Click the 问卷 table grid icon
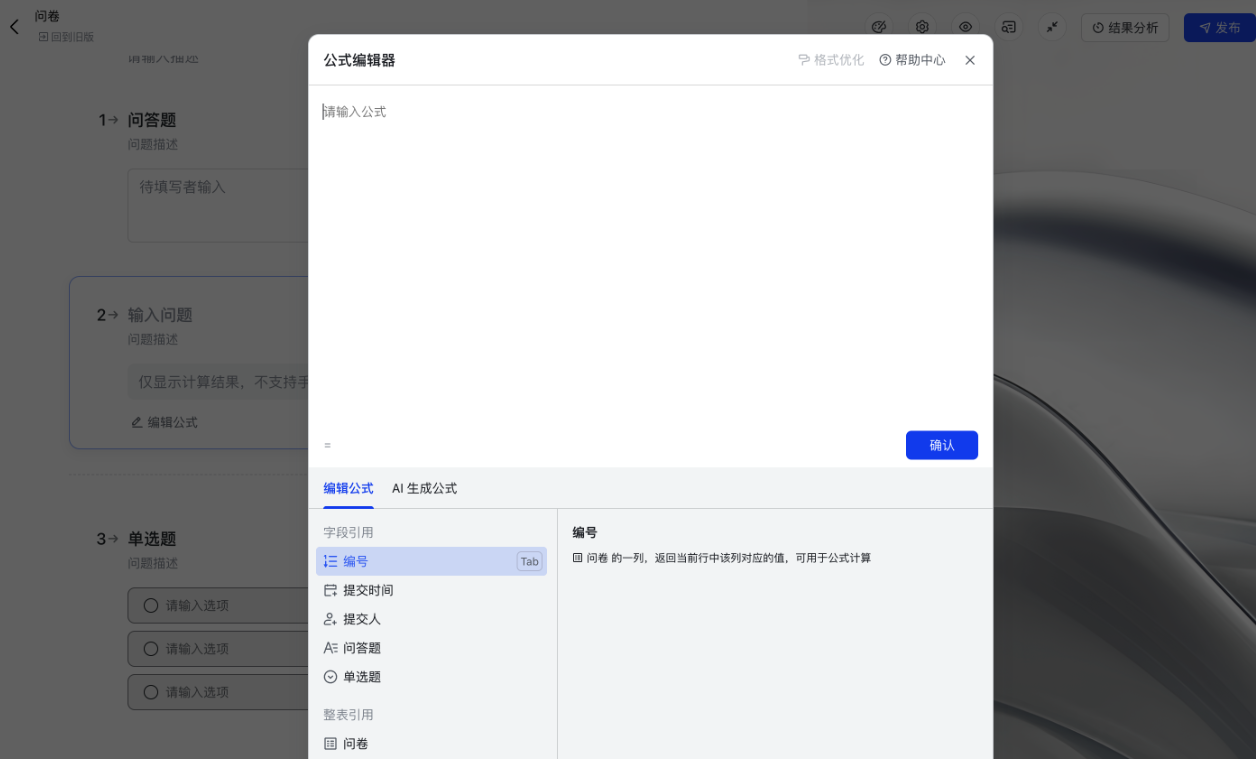The height and width of the screenshot is (759, 1256). (x=330, y=744)
